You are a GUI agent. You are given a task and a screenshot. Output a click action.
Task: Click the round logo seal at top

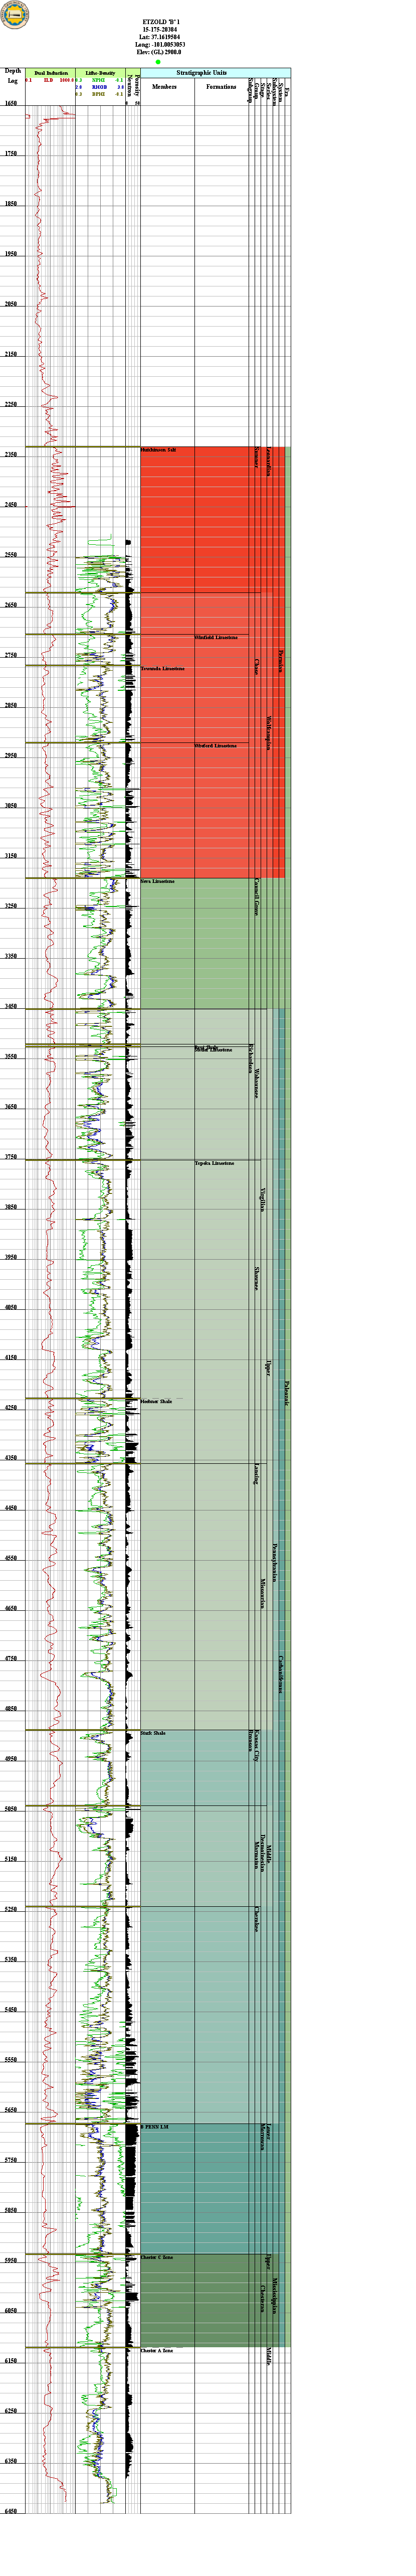15,15
